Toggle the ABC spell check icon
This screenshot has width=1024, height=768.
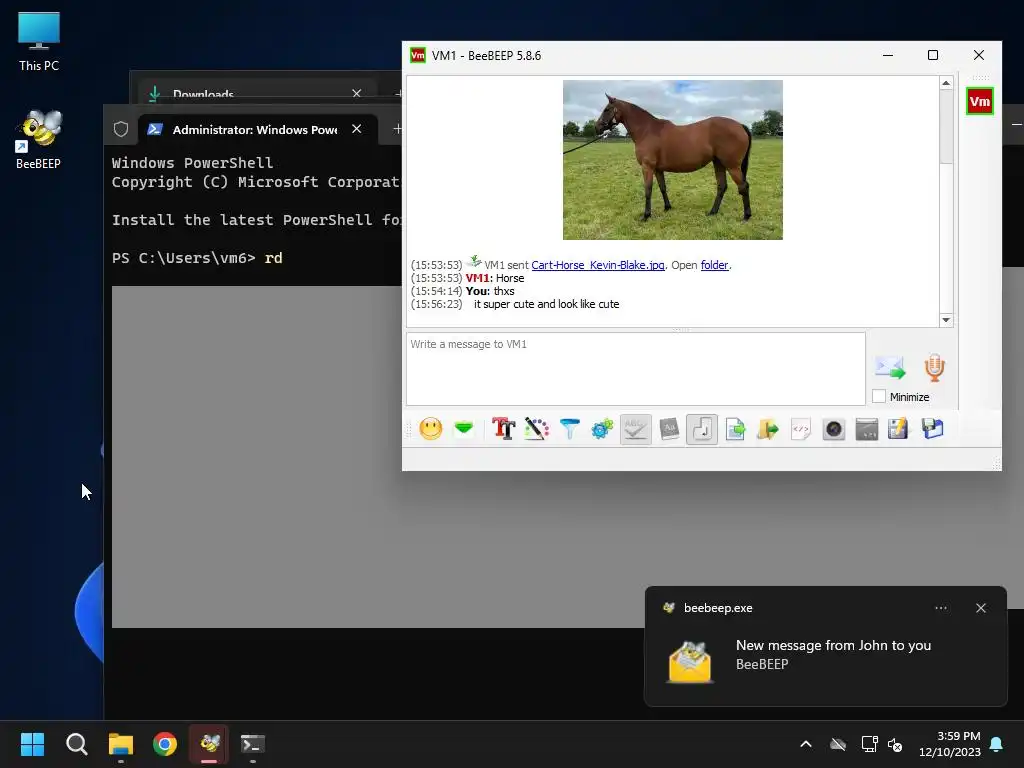pyautogui.click(x=635, y=429)
